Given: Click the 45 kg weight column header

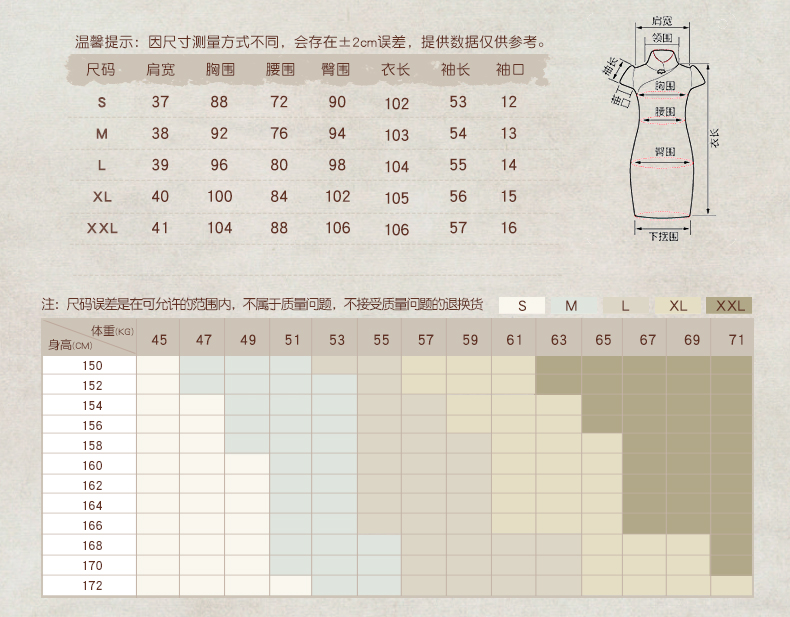Looking at the screenshot, I should point(158,340).
